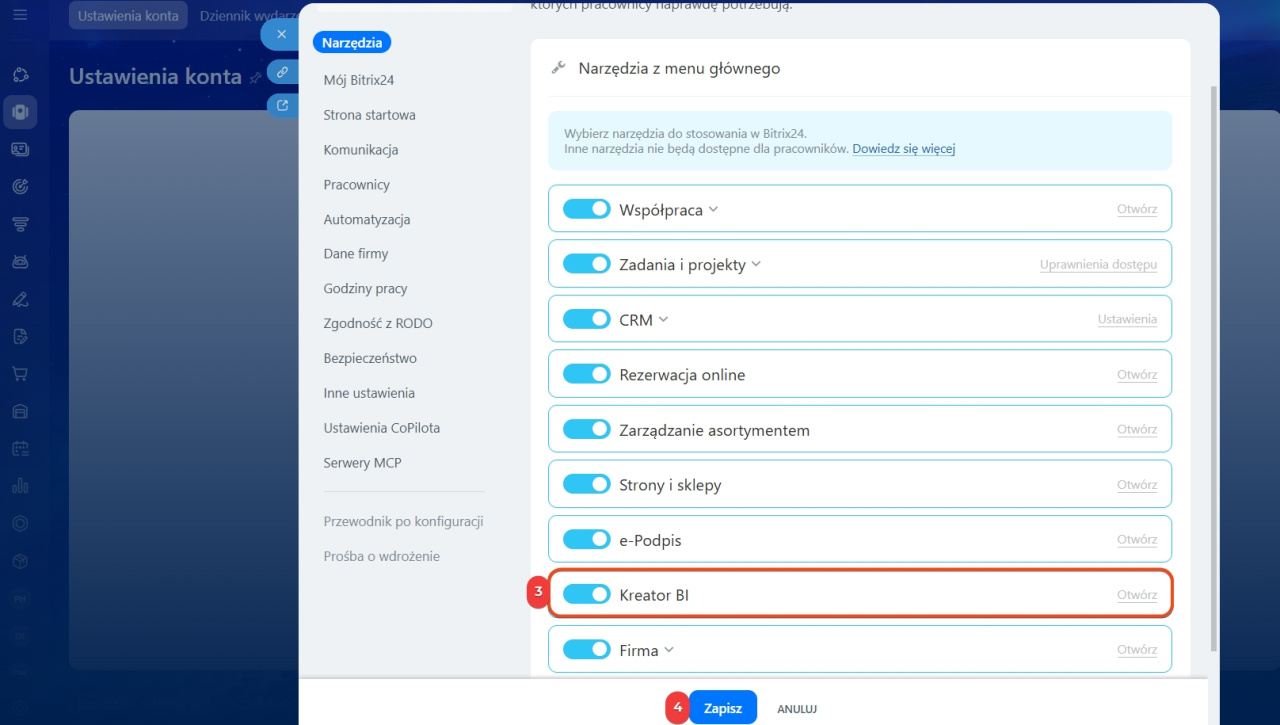The image size is (1280, 725).
Task: Open Prośba o wdrożenie
Action: [x=382, y=557]
